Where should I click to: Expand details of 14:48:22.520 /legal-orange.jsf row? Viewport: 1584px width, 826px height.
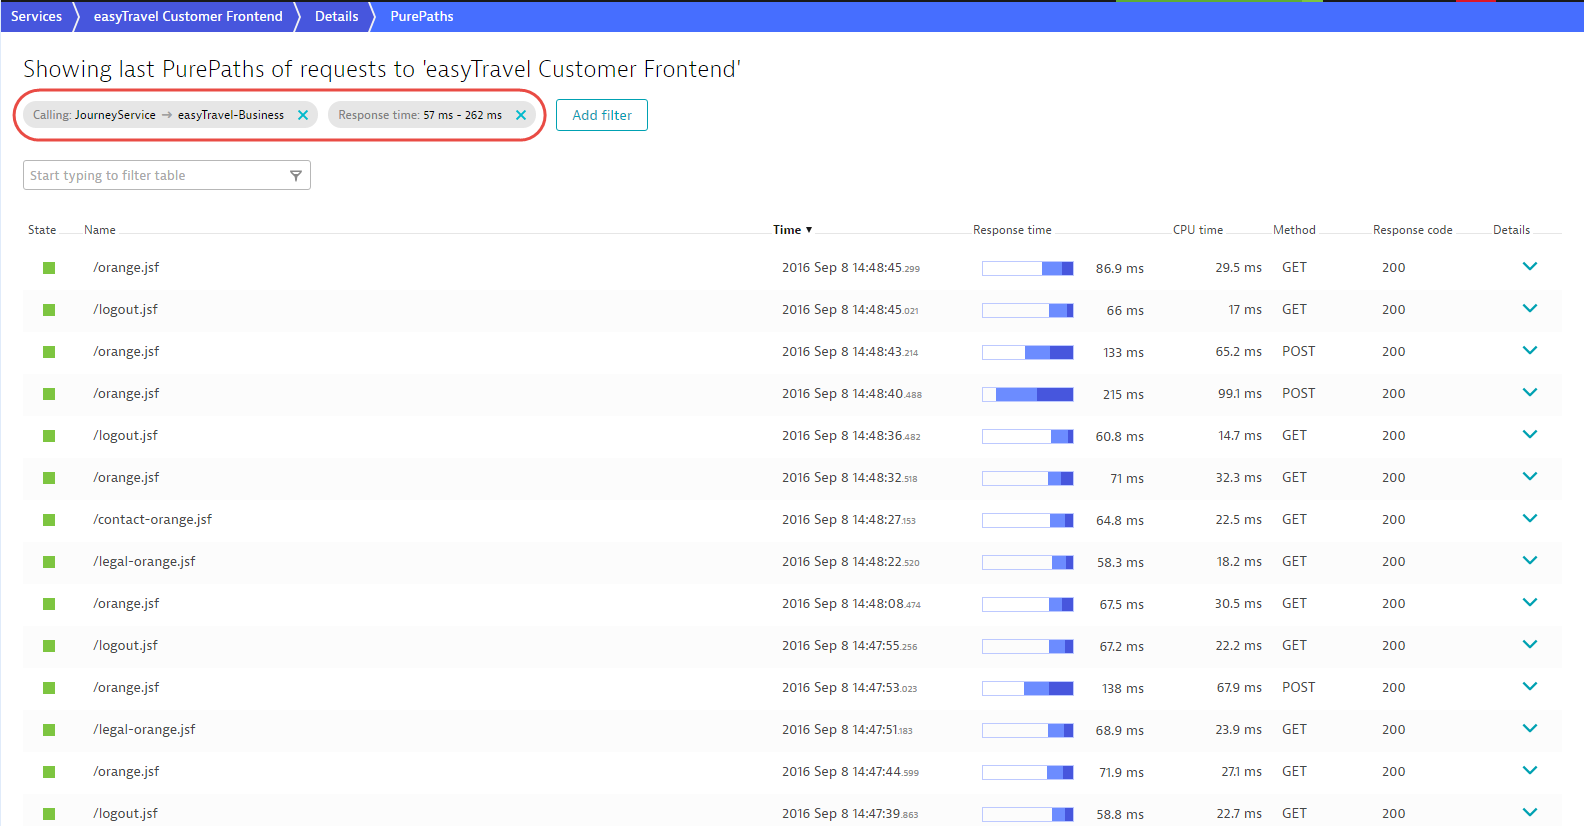pos(1530,561)
